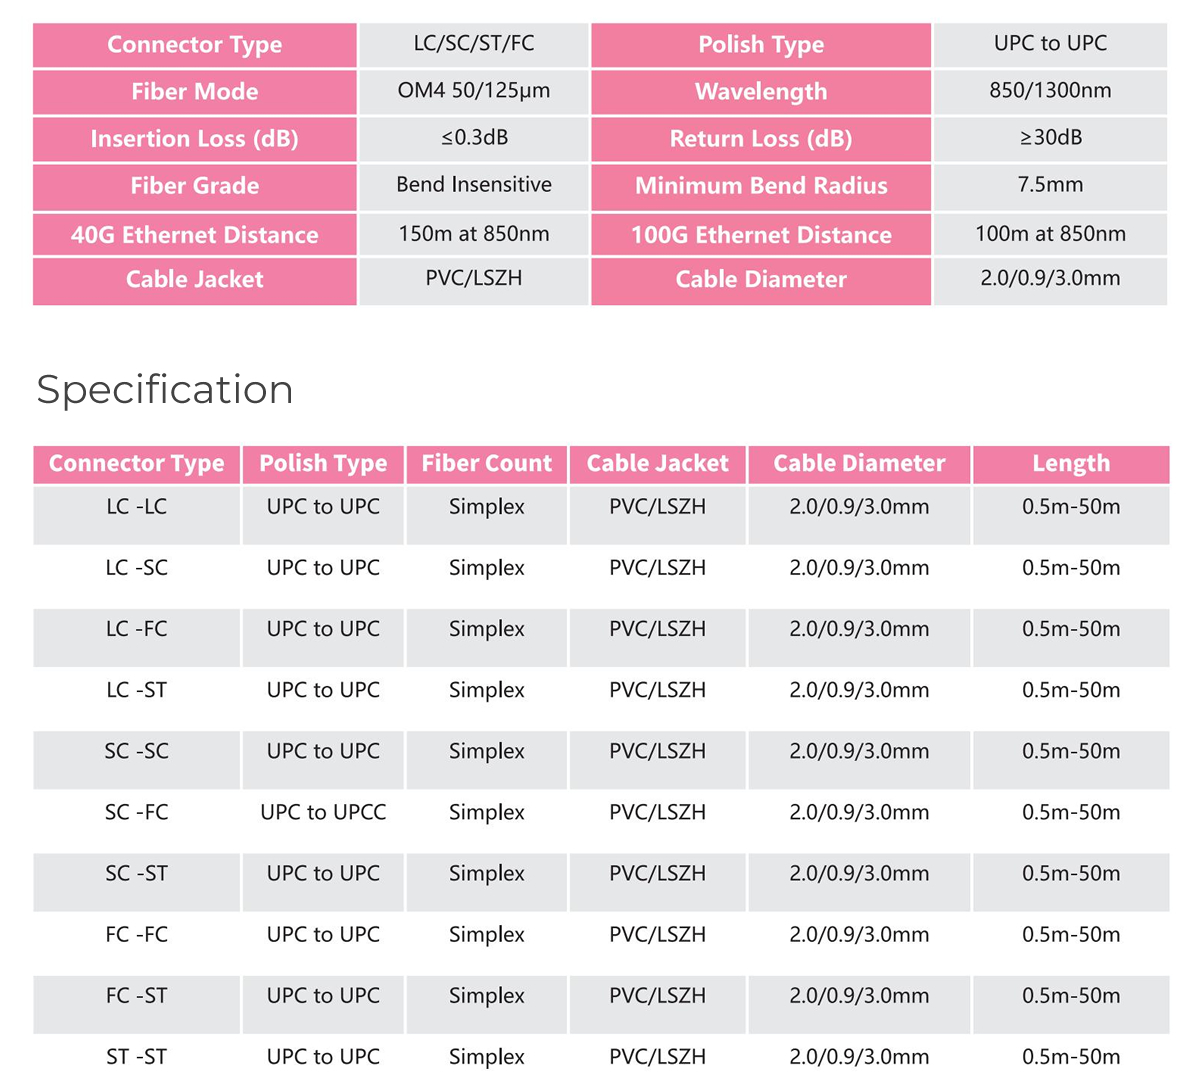Select the LC/SC/ST/FC value cell

[474, 44]
